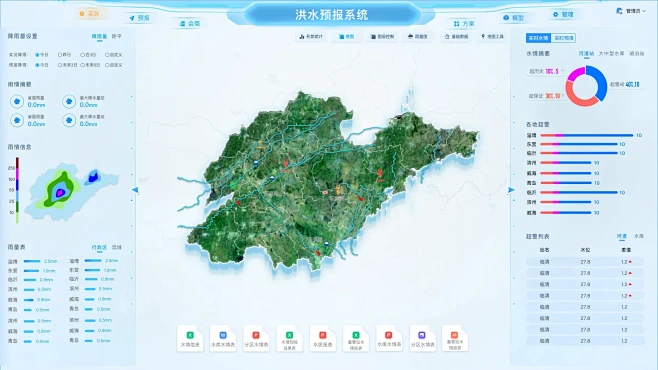Select the 河道 tab in 超警列表
This screenshot has height=370, width=658.
(x=621, y=237)
